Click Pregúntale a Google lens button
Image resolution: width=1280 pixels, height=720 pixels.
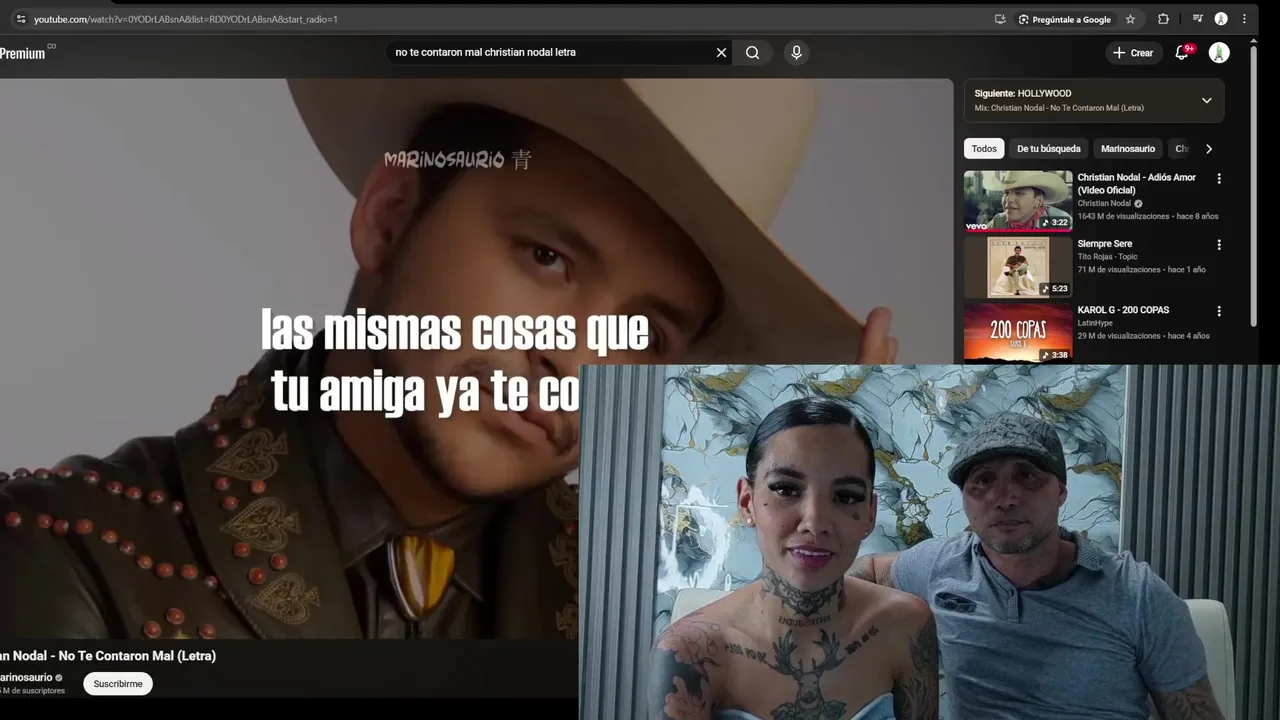tap(1065, 19)
